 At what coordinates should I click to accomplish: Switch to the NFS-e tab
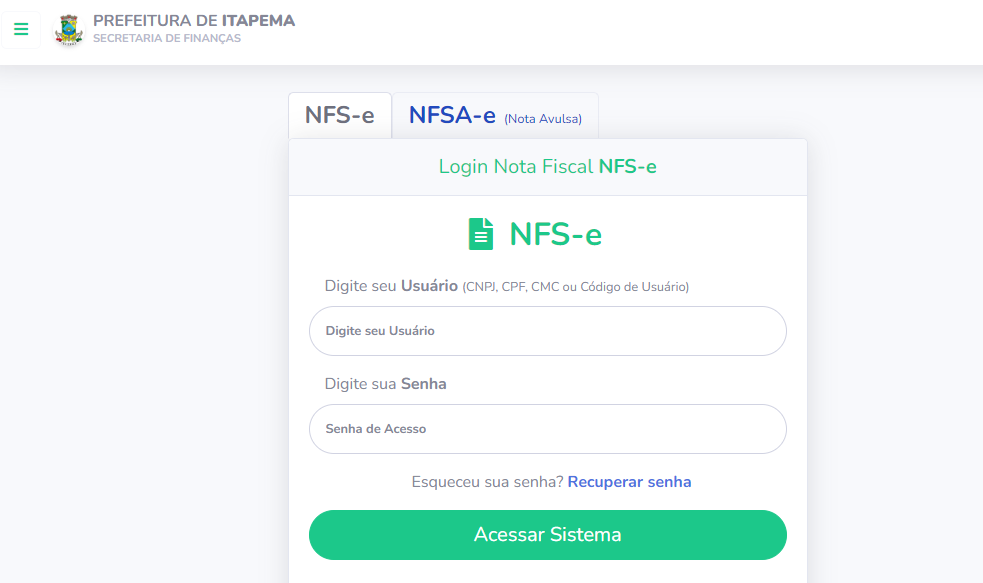[x=340, y=115]
